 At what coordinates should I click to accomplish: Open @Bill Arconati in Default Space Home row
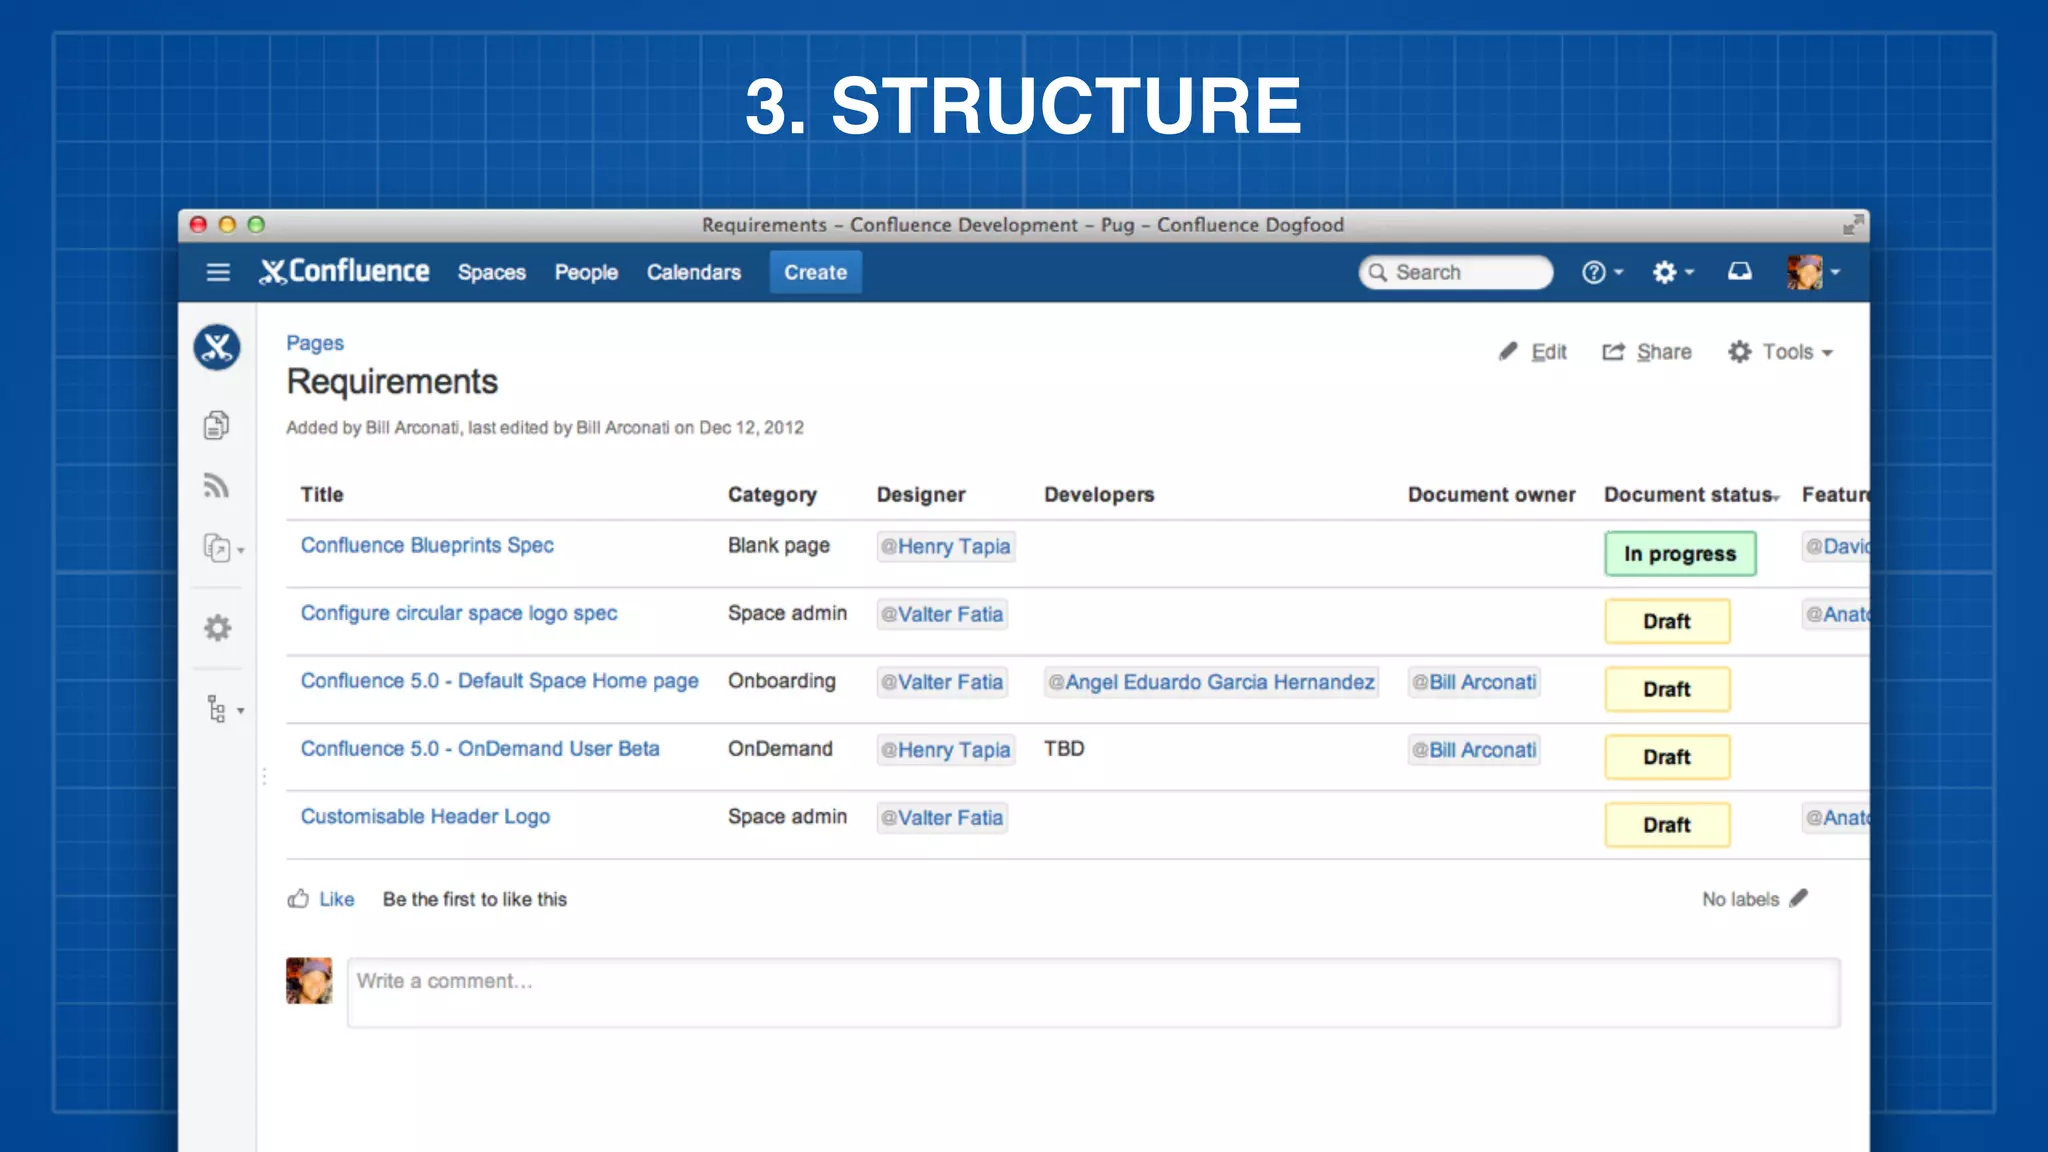click(x=1474, y=682)
